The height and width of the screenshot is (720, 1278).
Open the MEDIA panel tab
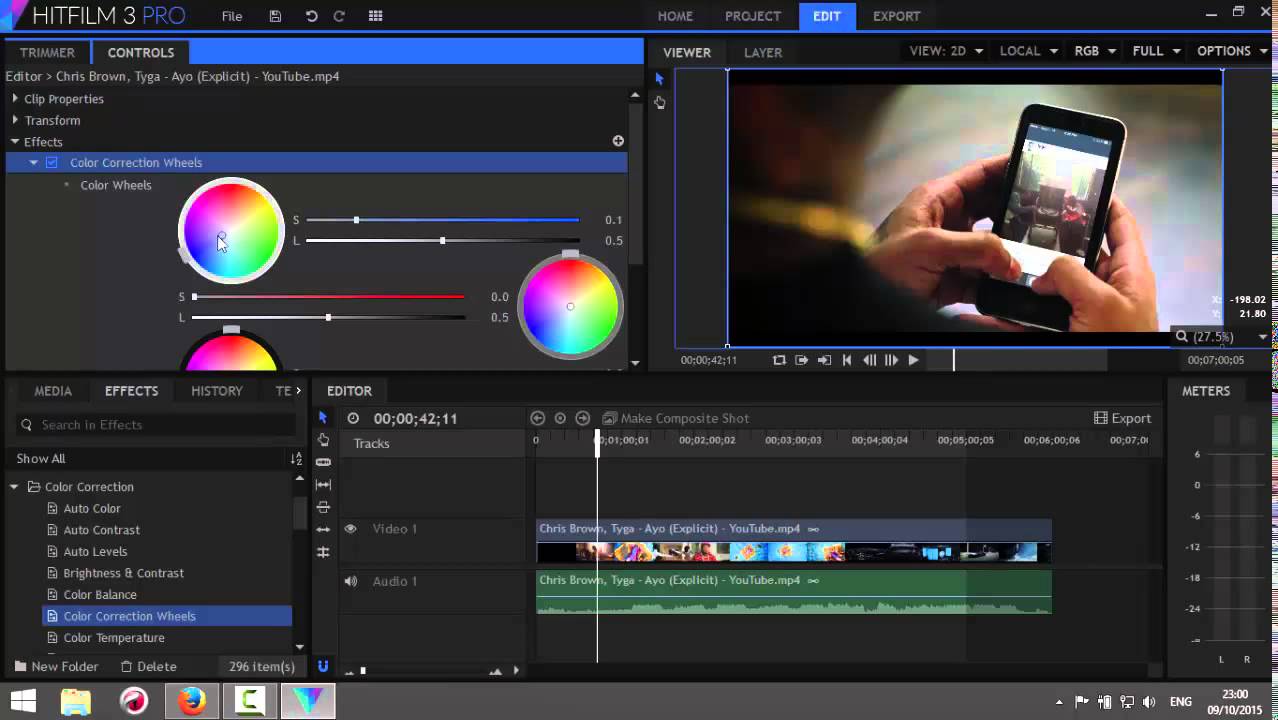pyautogui.click(x=53, y=391)
